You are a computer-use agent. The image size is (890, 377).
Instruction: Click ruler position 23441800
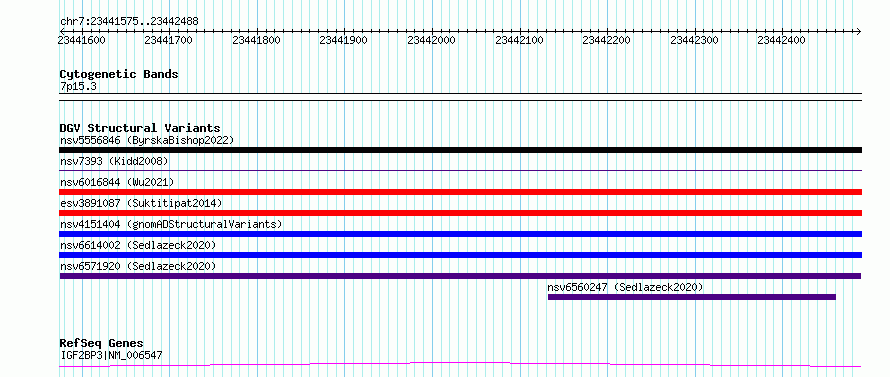click(x=257, y=40)
